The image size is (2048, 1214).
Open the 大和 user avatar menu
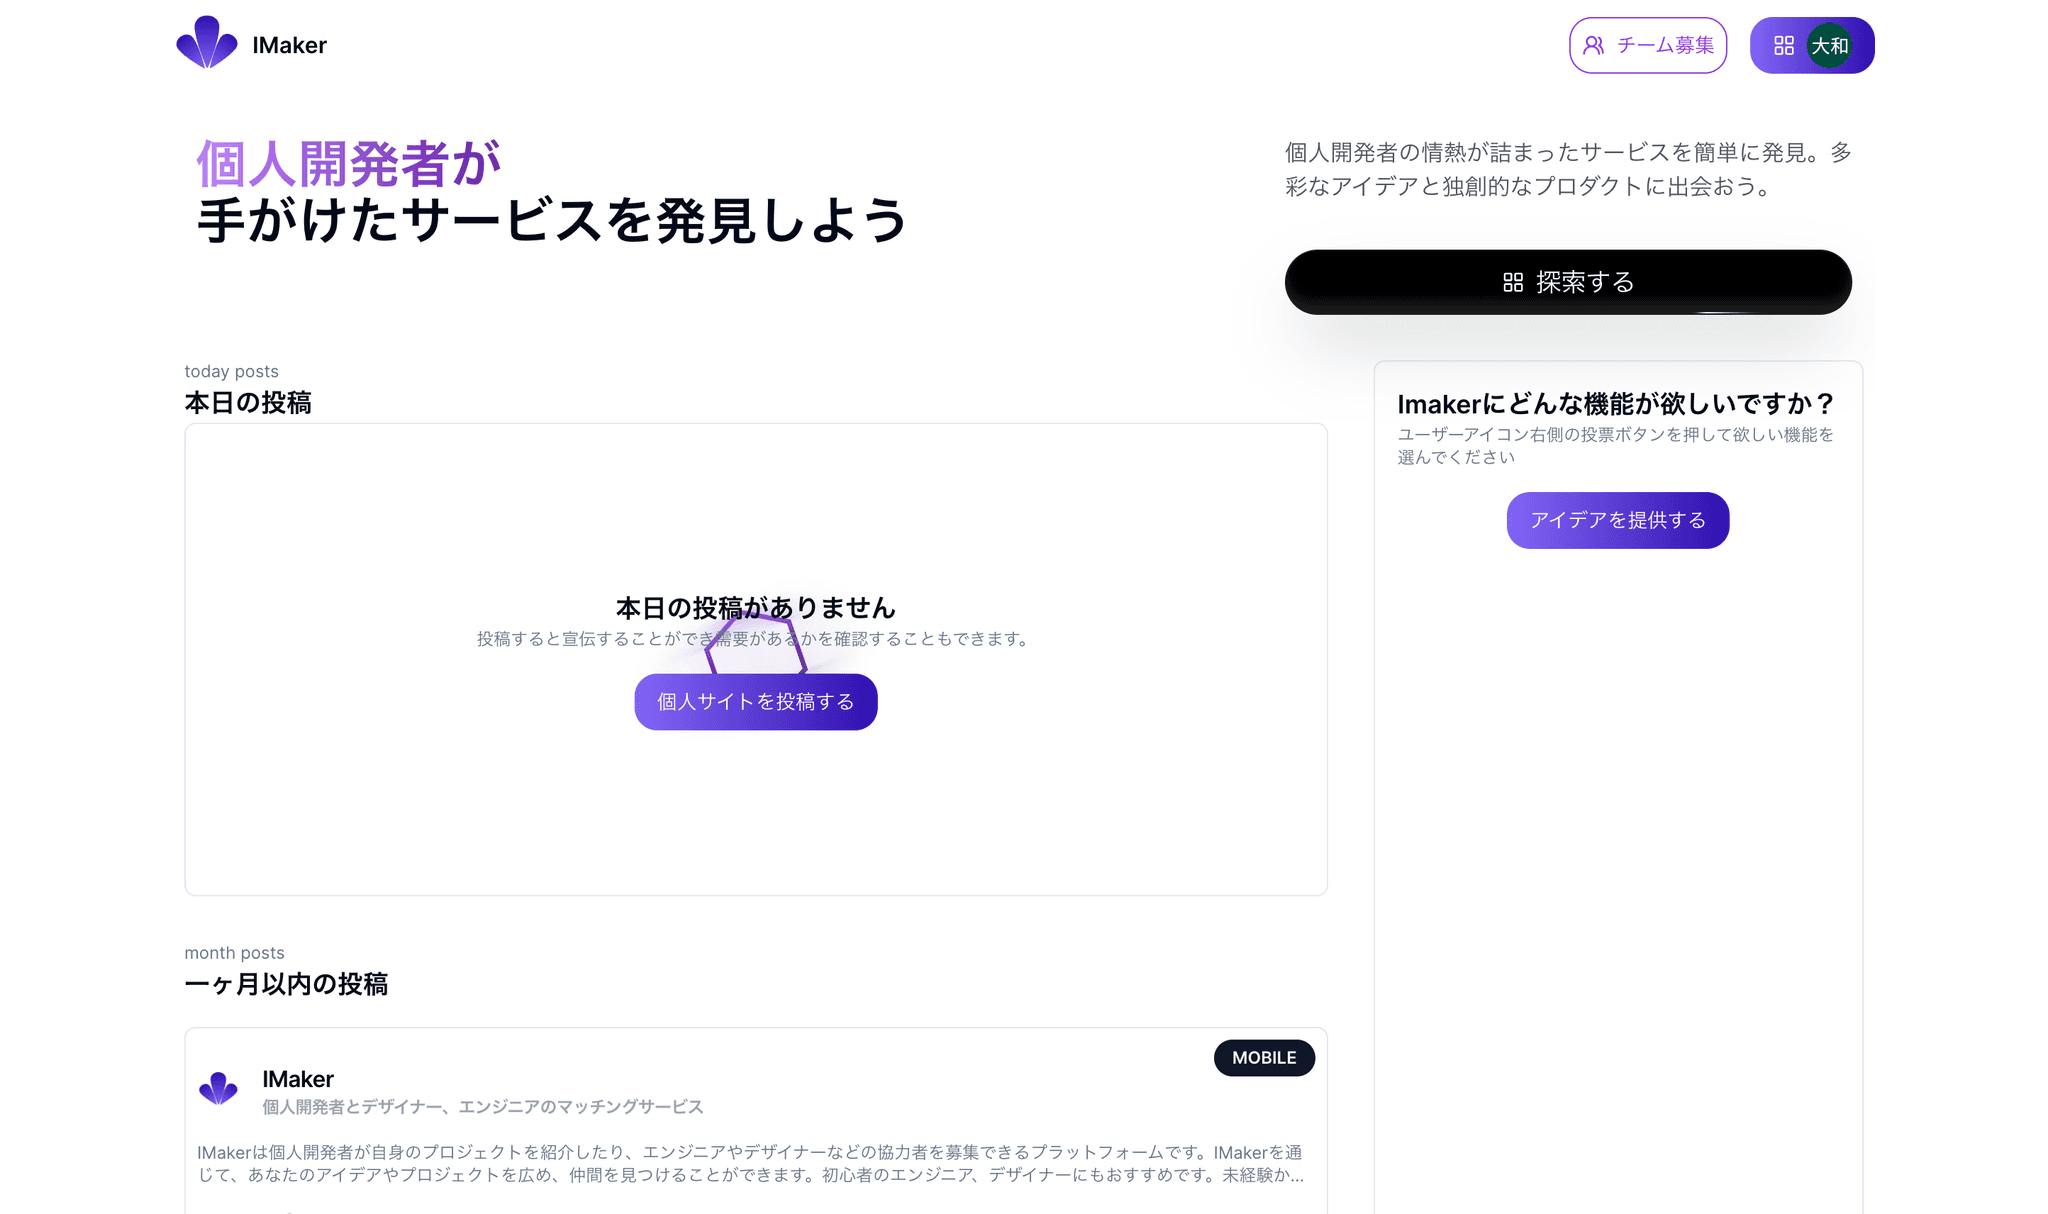pyautogui.click(x=1830, y=45)
